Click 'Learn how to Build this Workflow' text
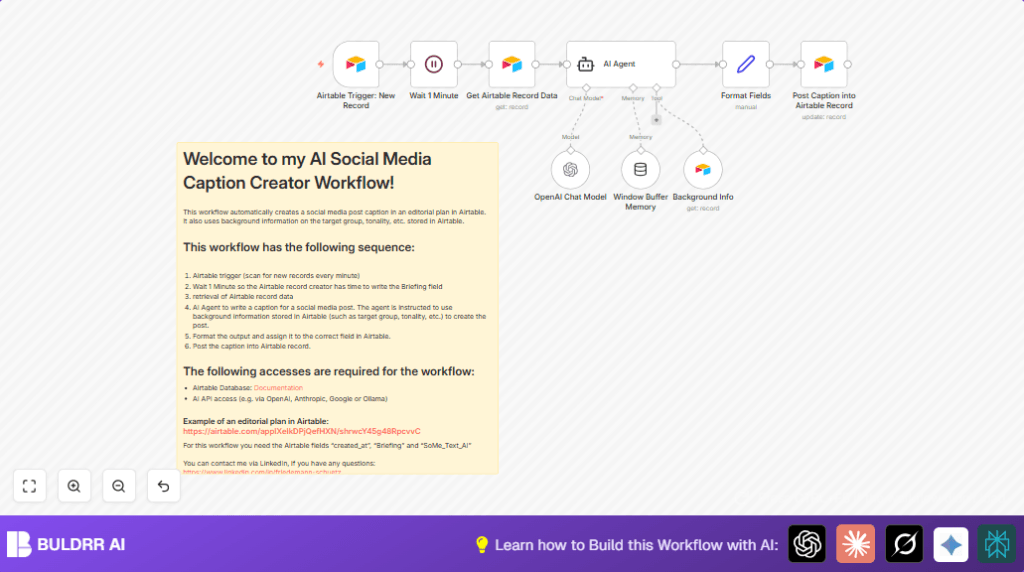The image size is (1024, 572). [x=637, y=545]
